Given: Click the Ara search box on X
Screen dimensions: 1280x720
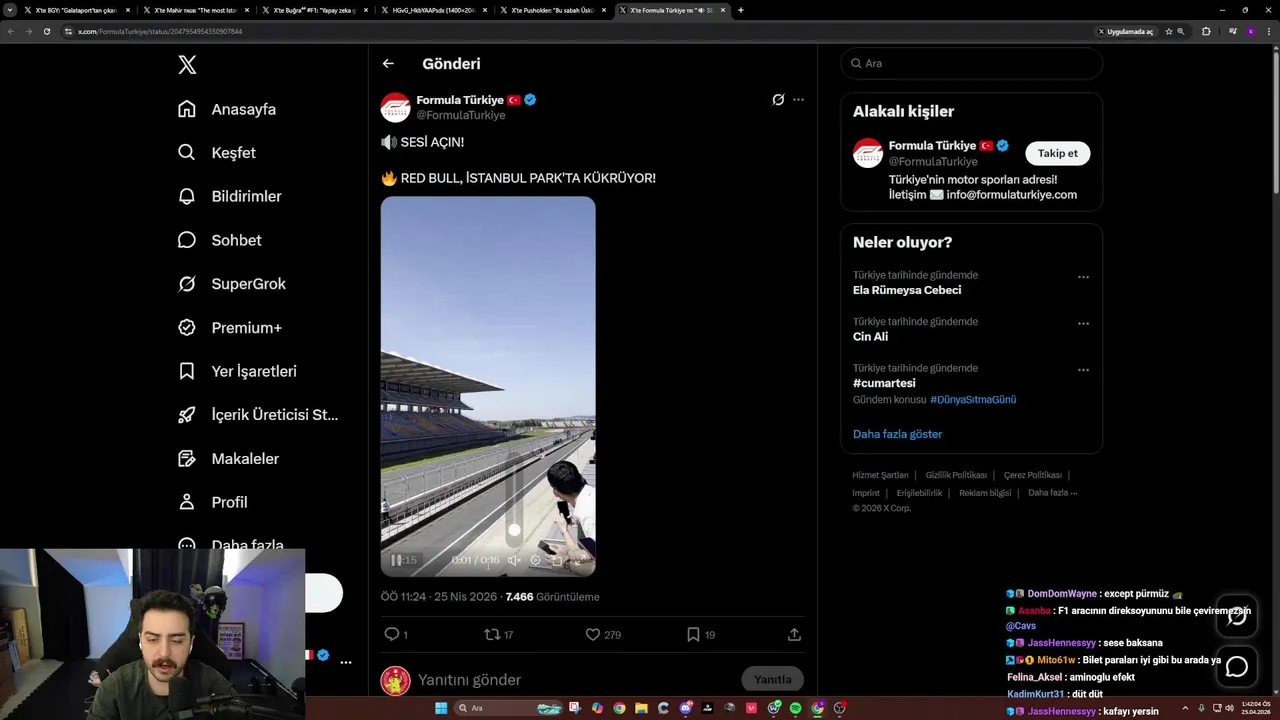Looking at the screenshot, I should pos(971,63).
